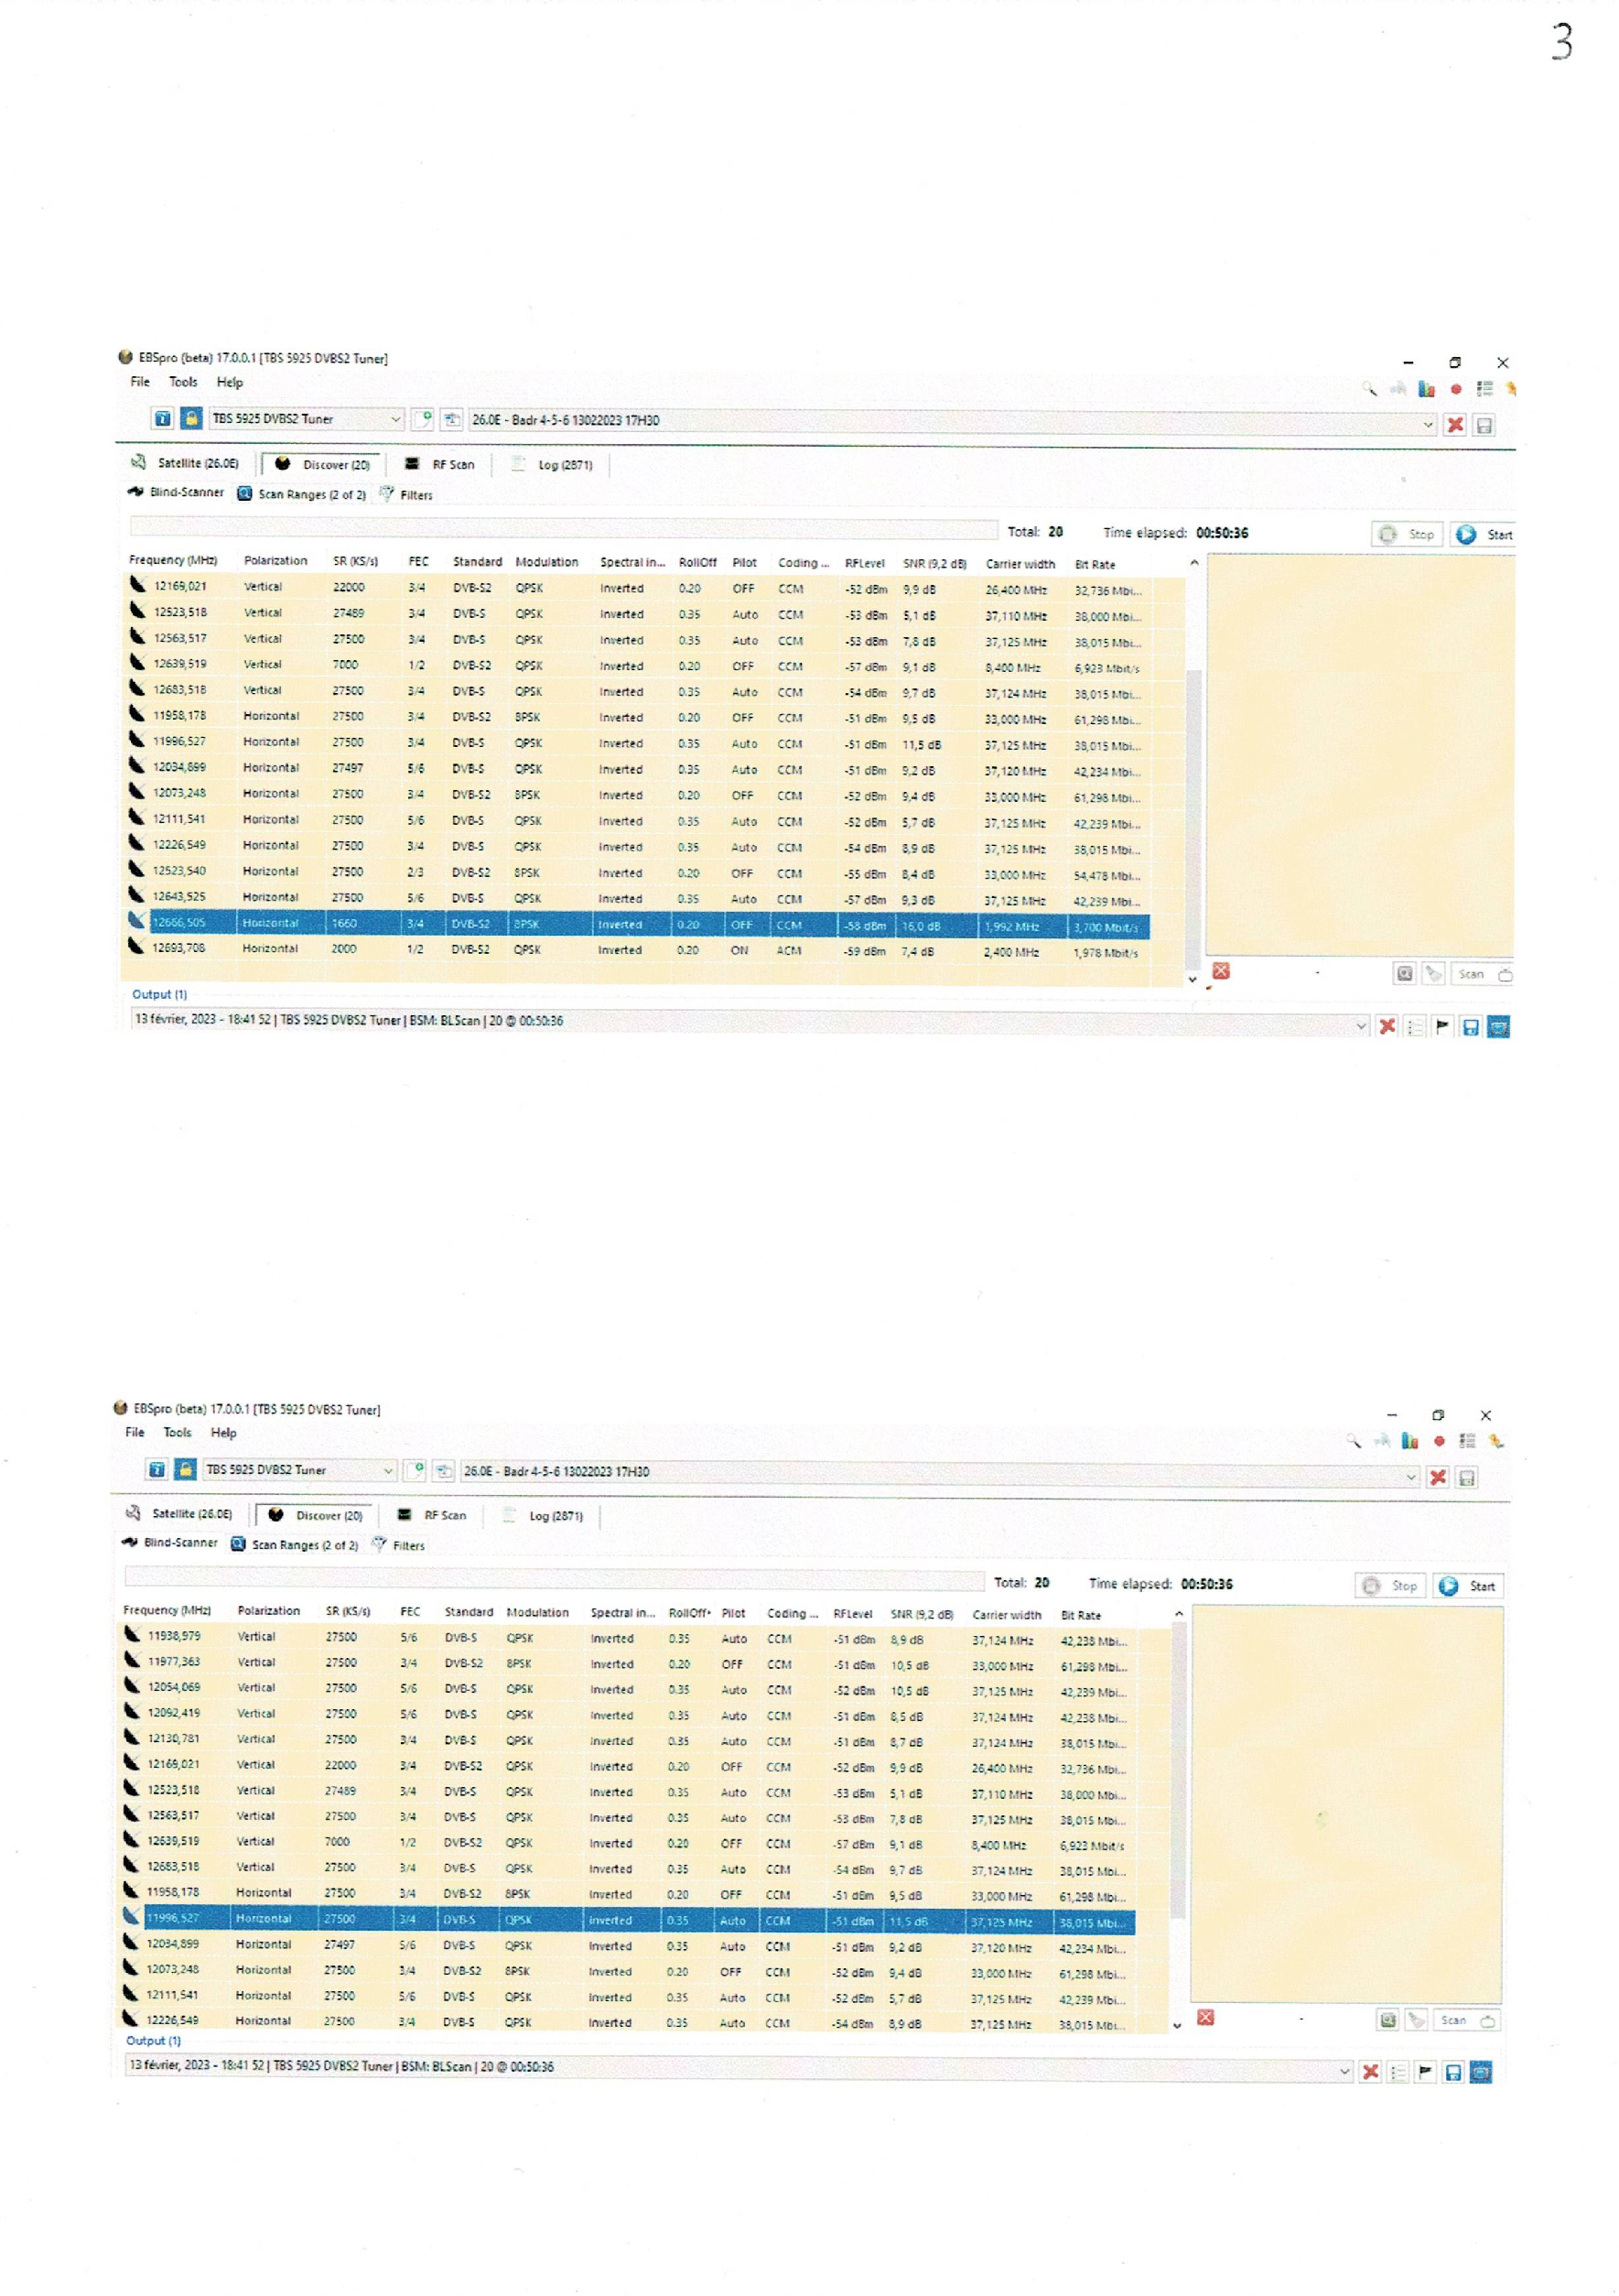Click the info icon in upper EBSpro window
This screenshot has width=1619, height=2296.
[x=162, y=419]
